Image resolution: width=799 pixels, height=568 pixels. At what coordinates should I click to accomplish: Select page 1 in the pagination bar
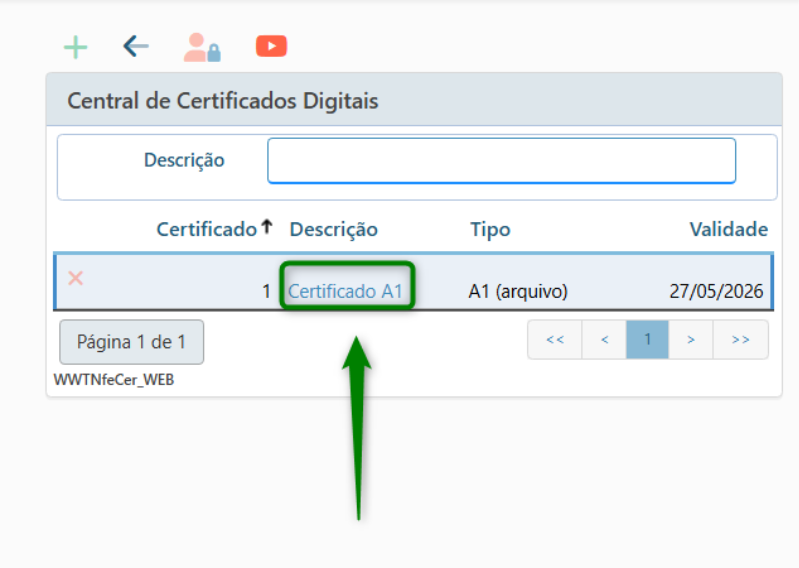647,340
